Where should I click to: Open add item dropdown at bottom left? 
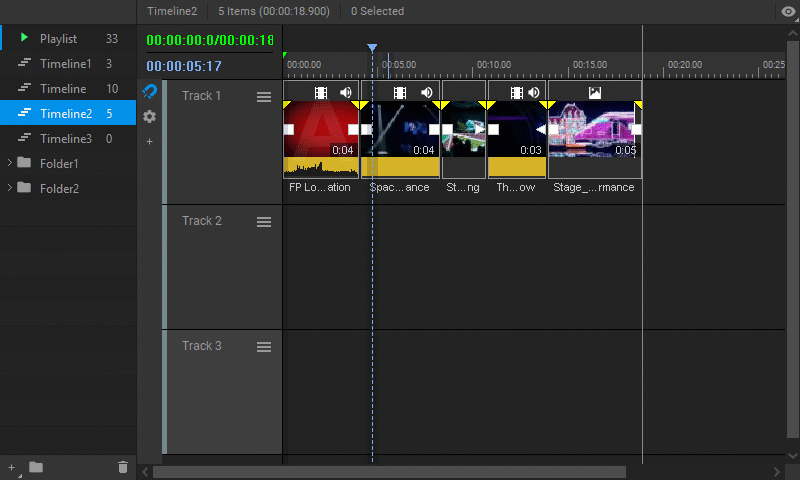coord(13,468)
